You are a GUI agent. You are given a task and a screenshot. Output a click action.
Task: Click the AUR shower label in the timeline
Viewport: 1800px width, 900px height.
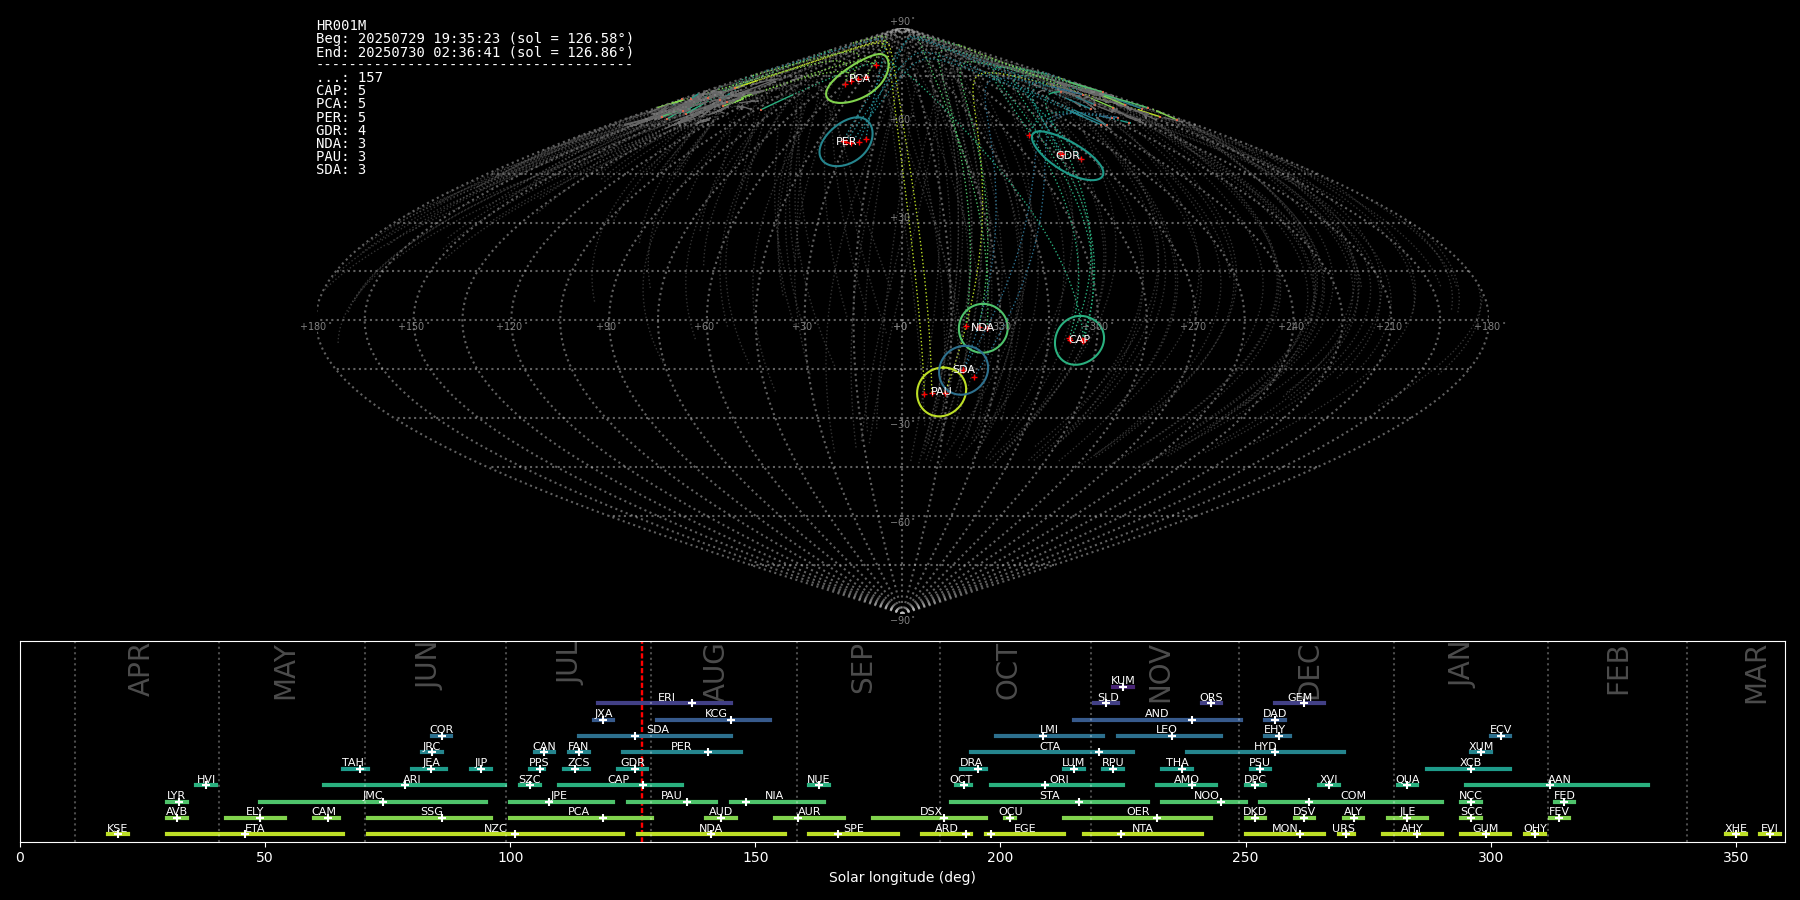(809, 812)
